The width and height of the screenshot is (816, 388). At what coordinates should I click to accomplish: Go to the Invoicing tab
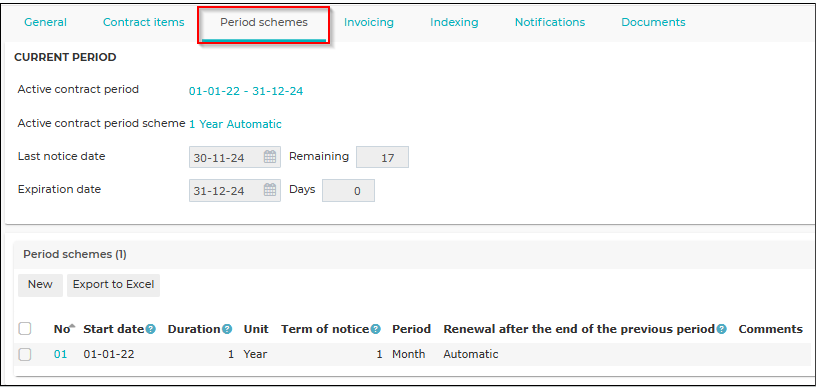click(x=368, y=22)
